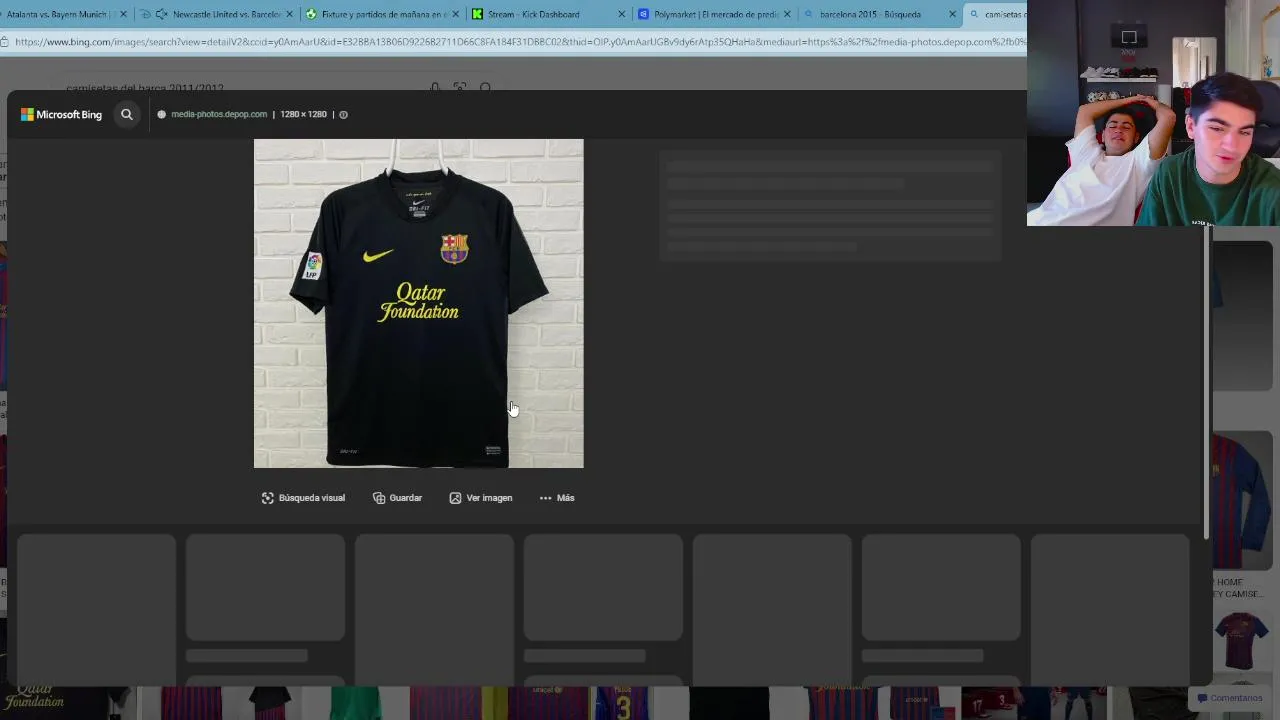This screenshot has width=1280, height=720.
Task: Close the barcelona 2015 - Búsqueda tab
Action: point(952,14)
